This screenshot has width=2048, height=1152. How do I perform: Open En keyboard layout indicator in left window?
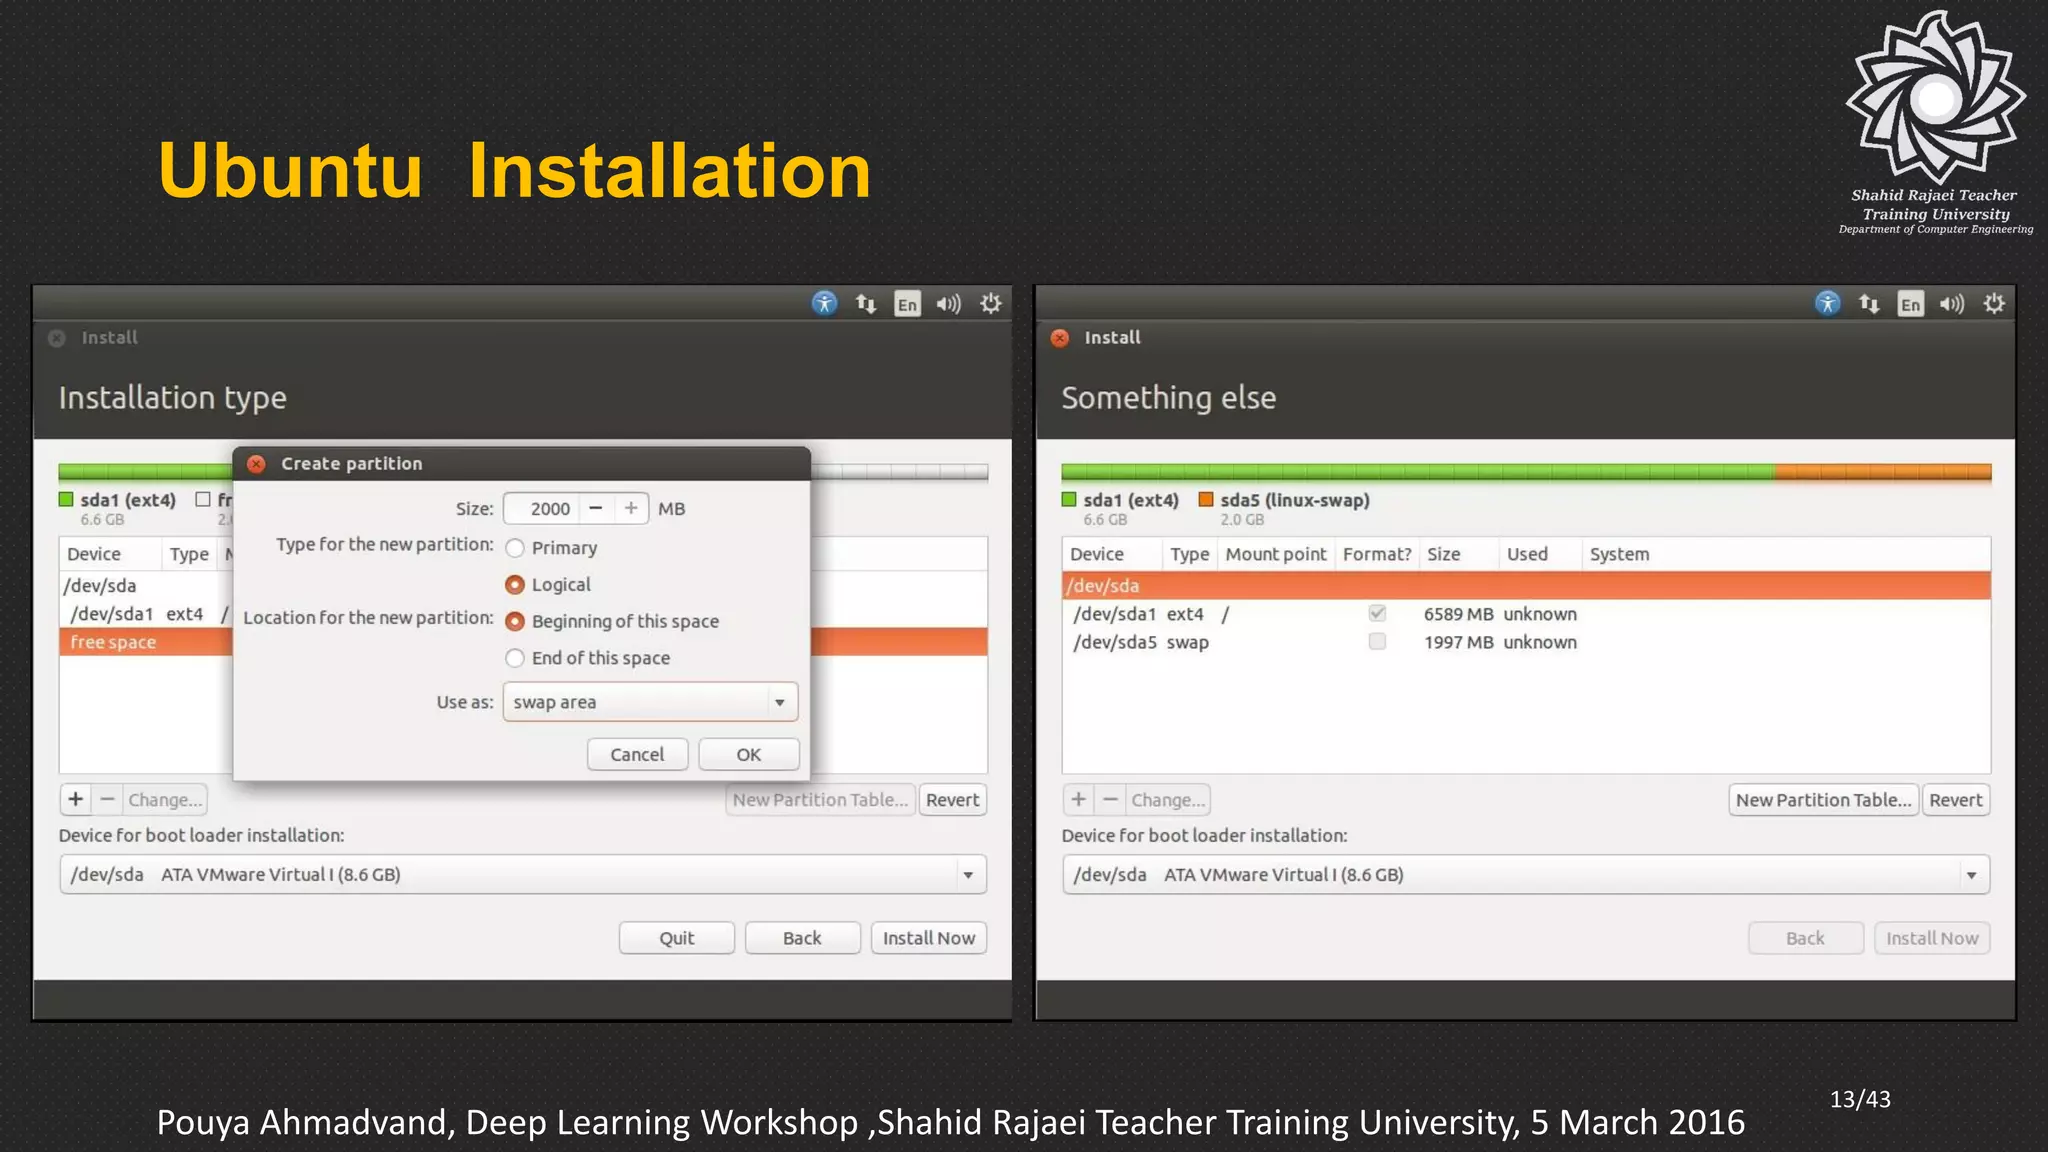click(907, 304)
